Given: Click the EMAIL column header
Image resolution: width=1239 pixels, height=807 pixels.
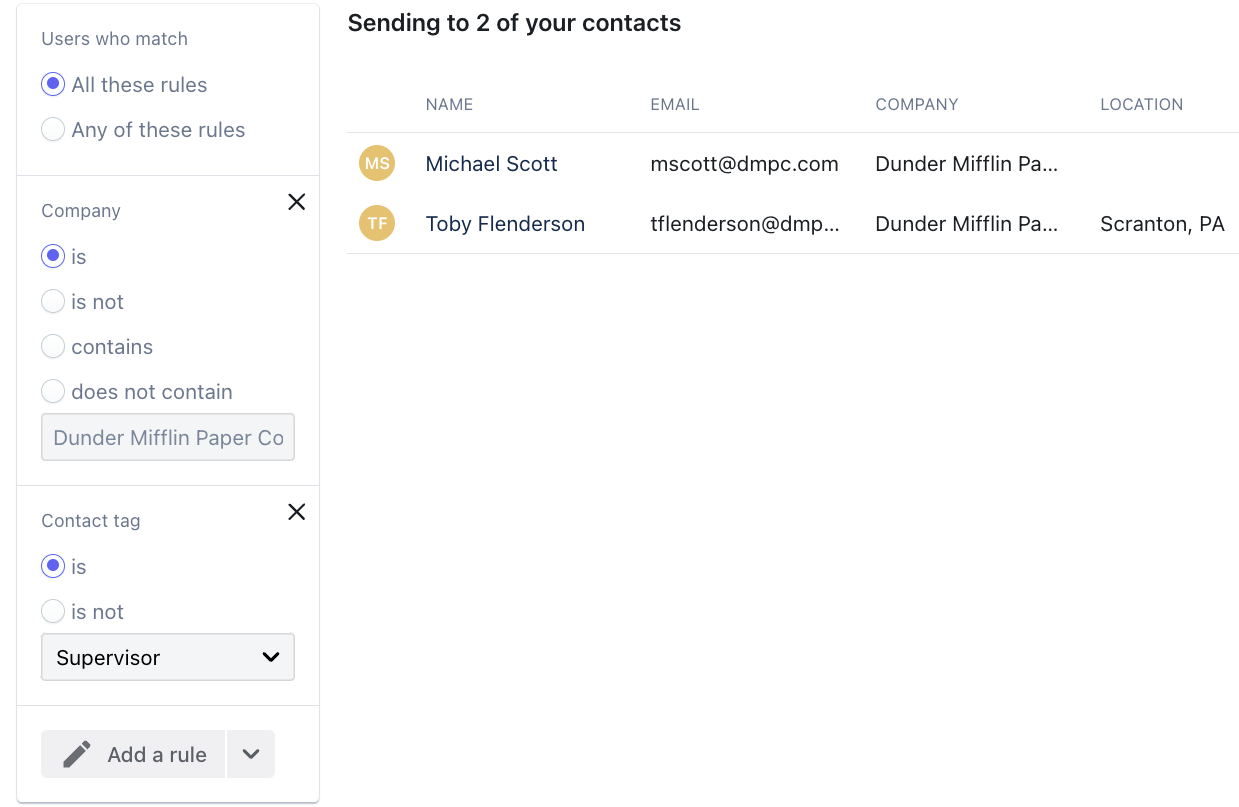Looking at the screenshot, I should [674, 105].
